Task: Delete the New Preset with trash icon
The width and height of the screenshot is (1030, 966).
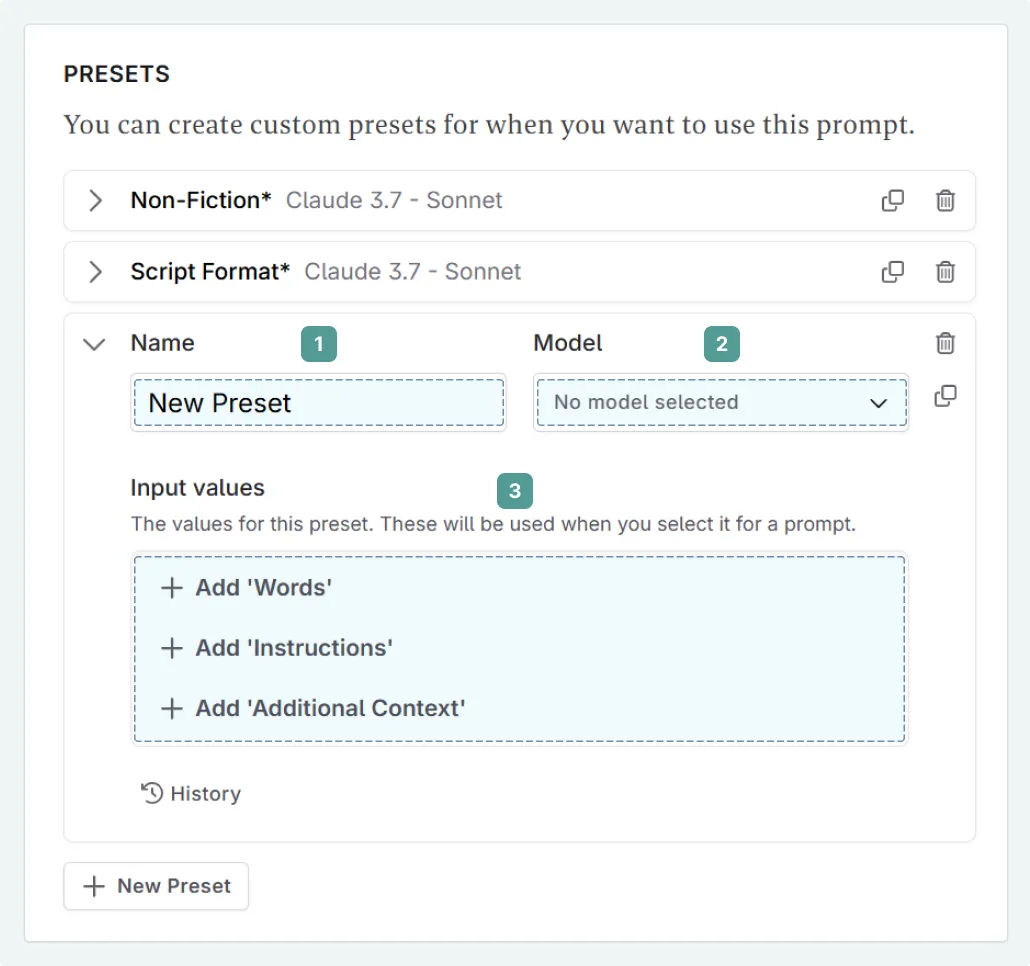Action: [x=945, y=343]
